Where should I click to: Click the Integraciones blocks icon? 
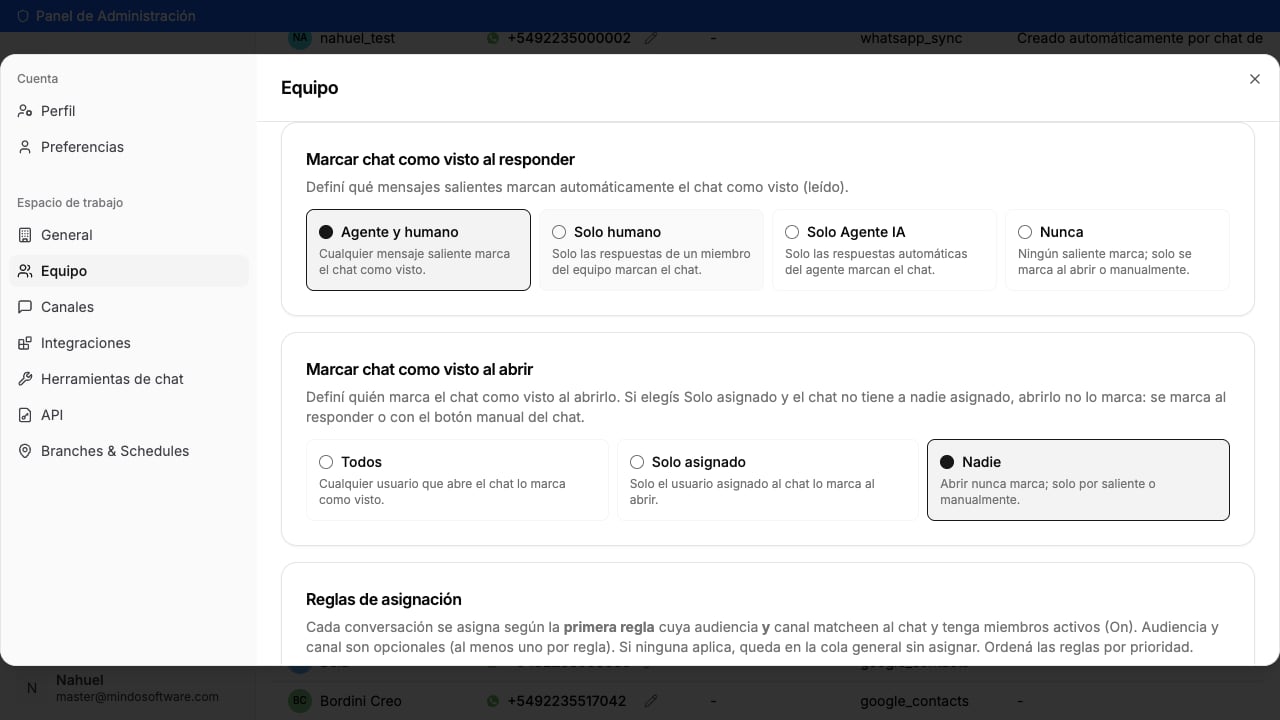point(25,343)
